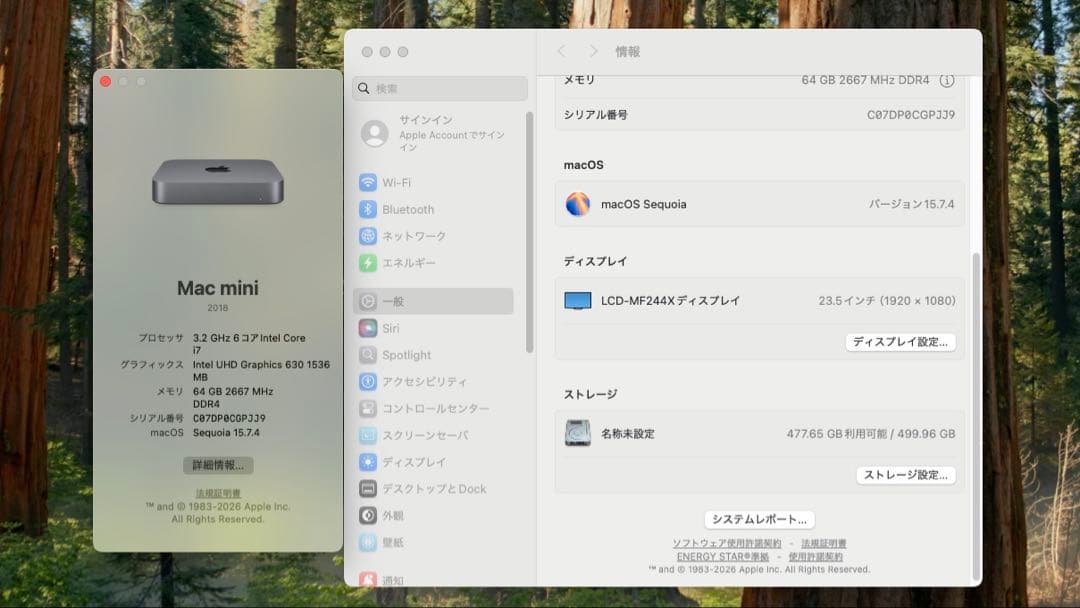Go back with the left chevron

point(561,52)
